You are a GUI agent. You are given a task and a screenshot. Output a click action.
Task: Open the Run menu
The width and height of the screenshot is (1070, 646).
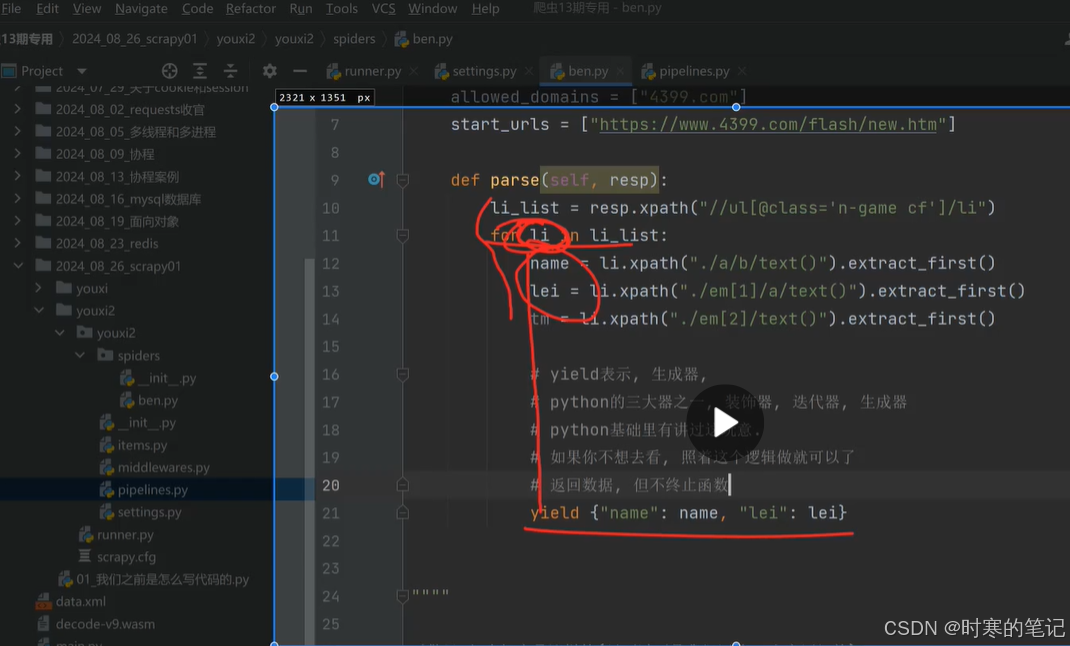click(x=300, y=9)
